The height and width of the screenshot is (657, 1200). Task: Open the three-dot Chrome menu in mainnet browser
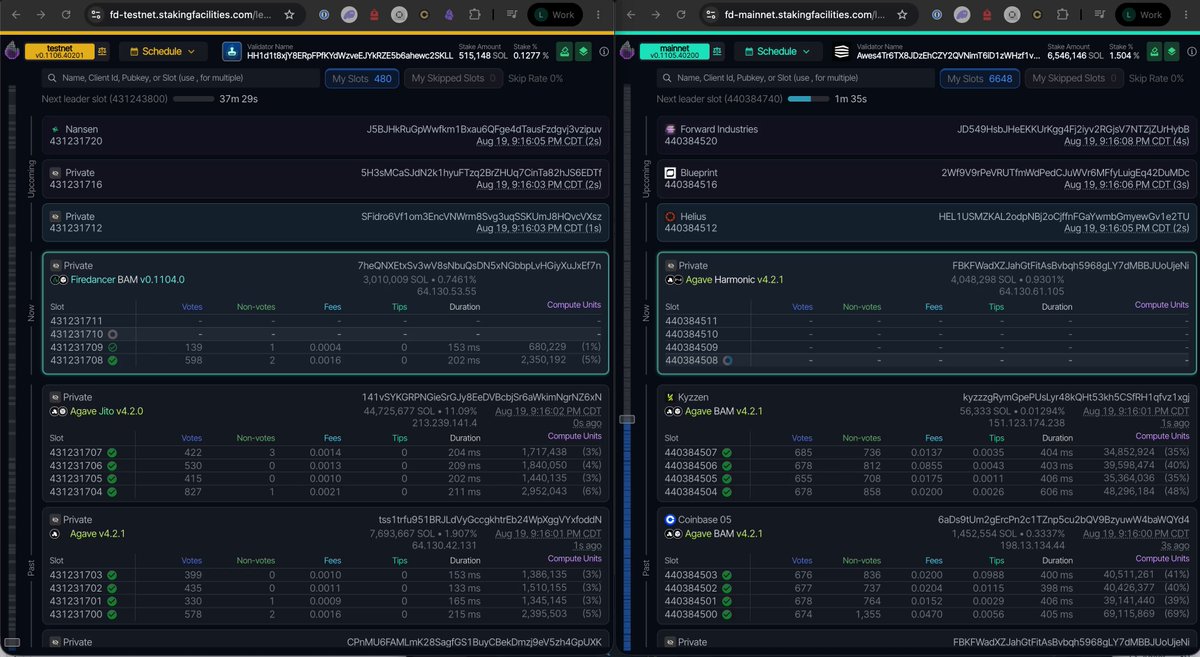[1188, 15]
